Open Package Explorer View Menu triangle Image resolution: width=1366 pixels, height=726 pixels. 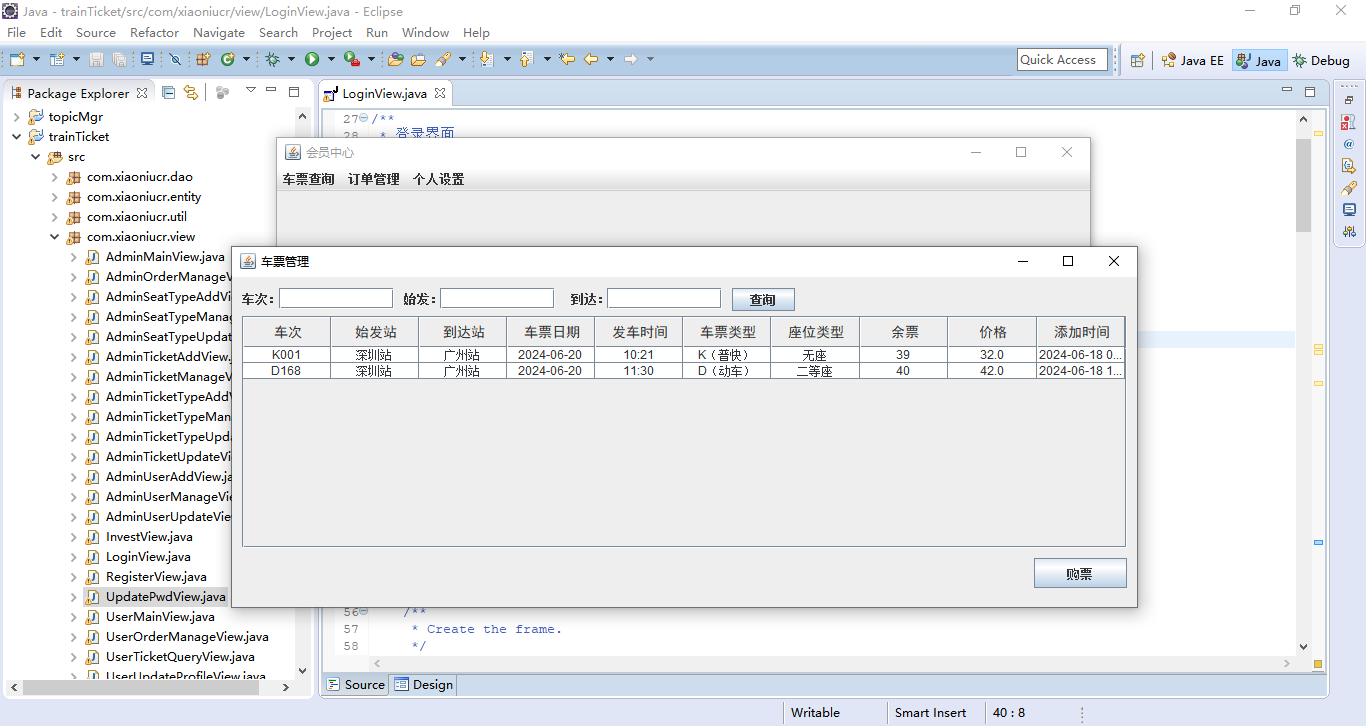(x=251, y=90)
